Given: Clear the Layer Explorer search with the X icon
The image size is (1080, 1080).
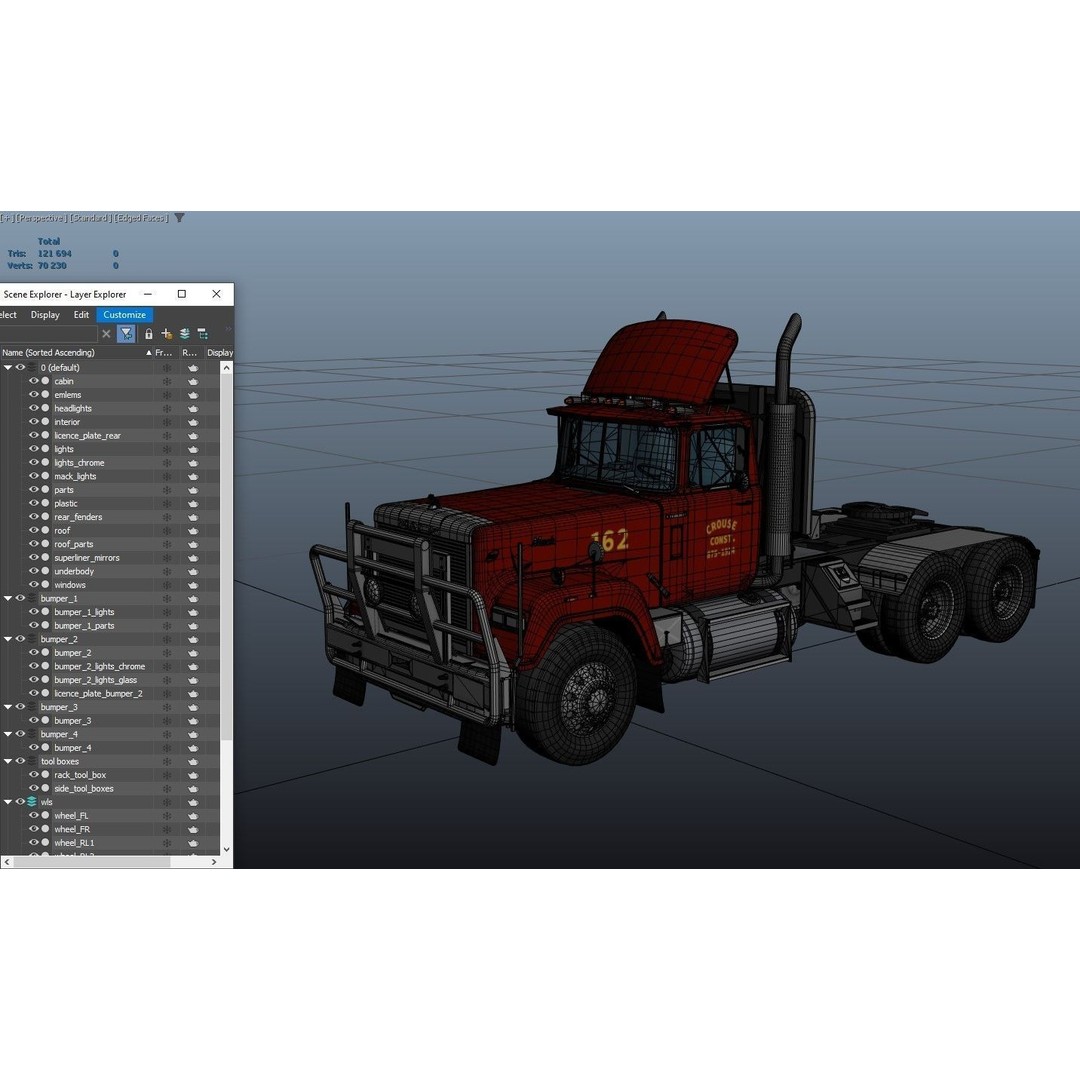Looking at the screenshot, I should click(x=106, y=334).
